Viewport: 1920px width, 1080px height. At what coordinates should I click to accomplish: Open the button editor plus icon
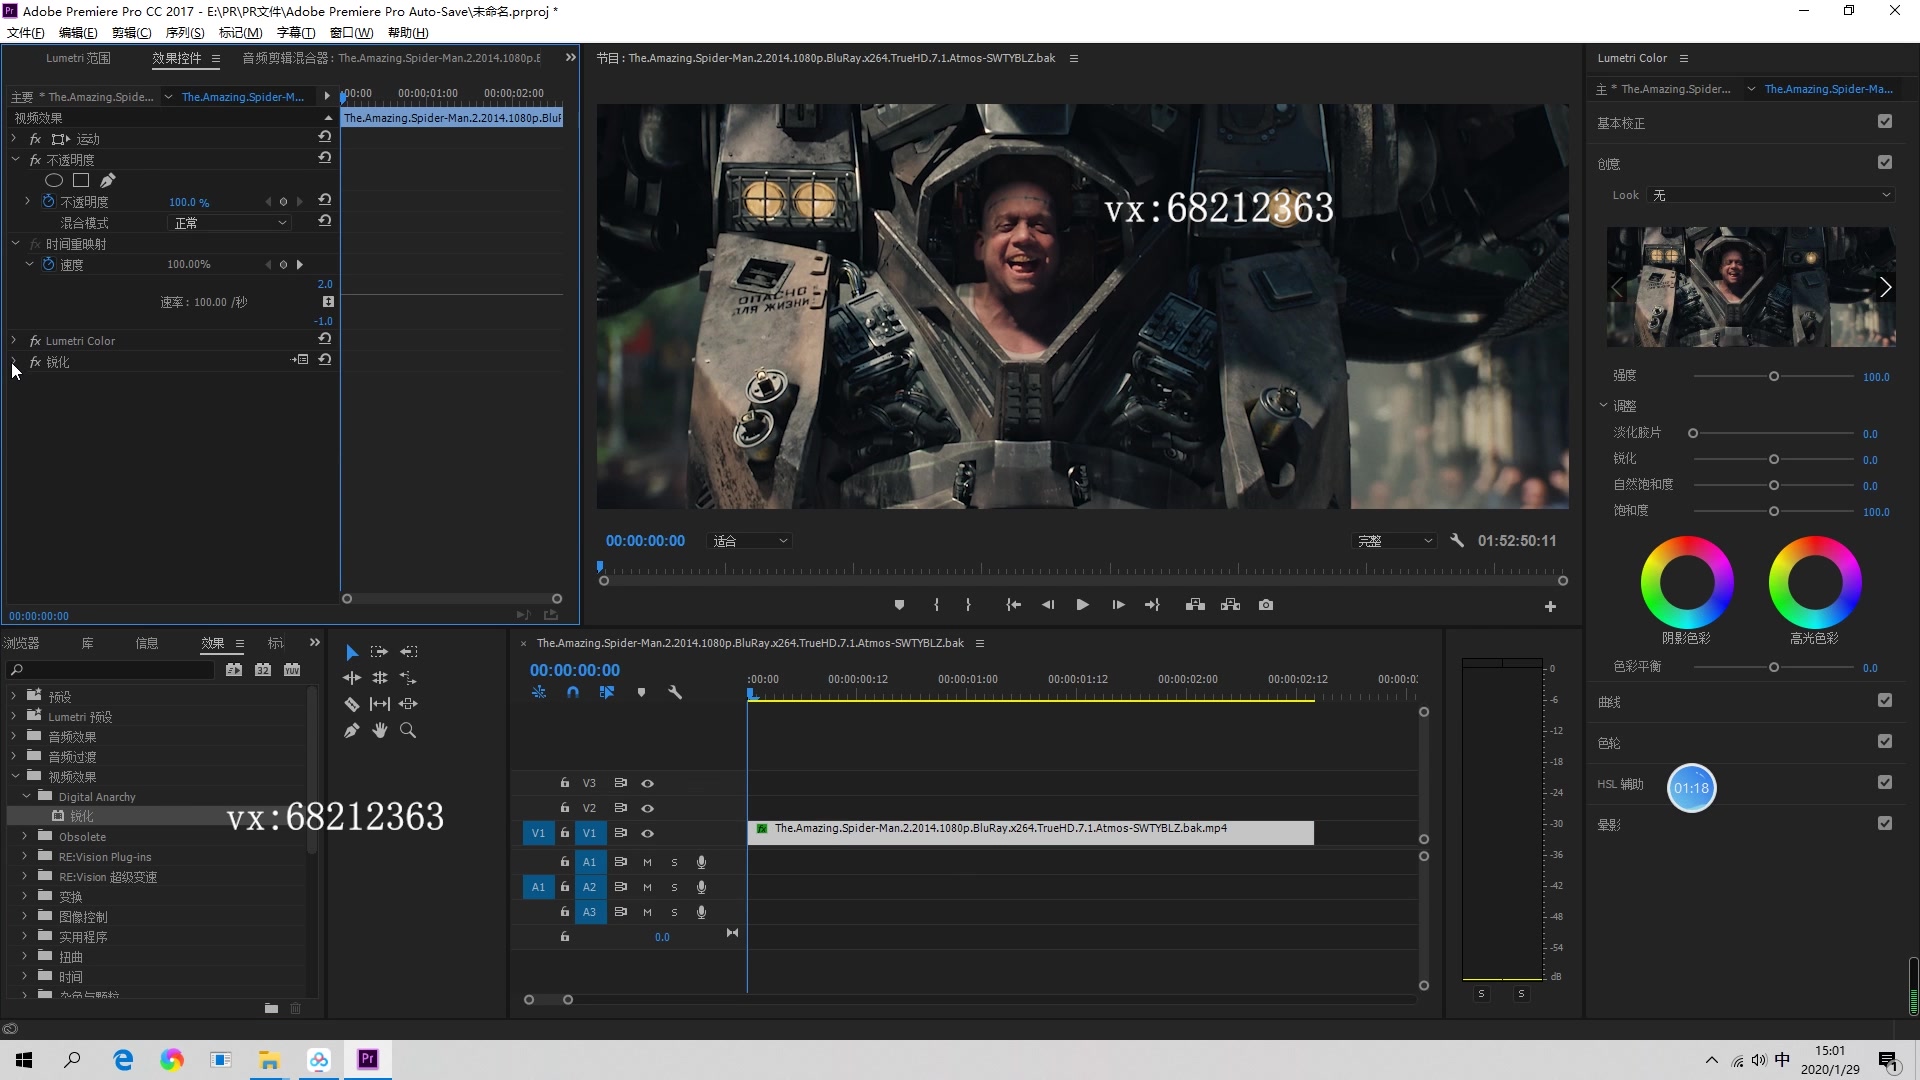coord(1550,607)
